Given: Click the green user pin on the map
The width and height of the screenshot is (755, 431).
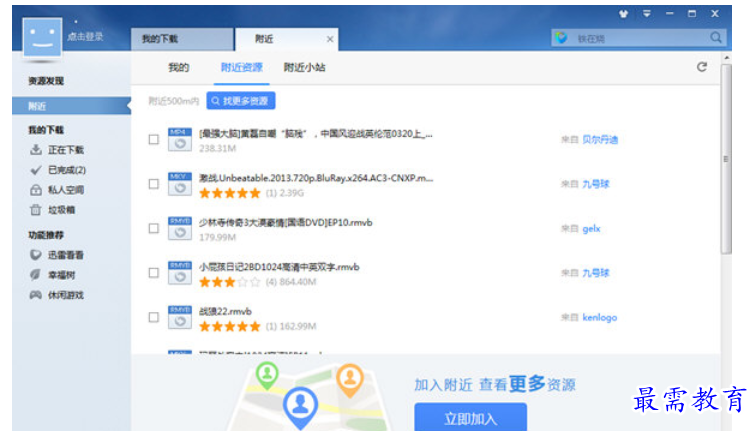Looking at the screenshot, I should [267, 375].
